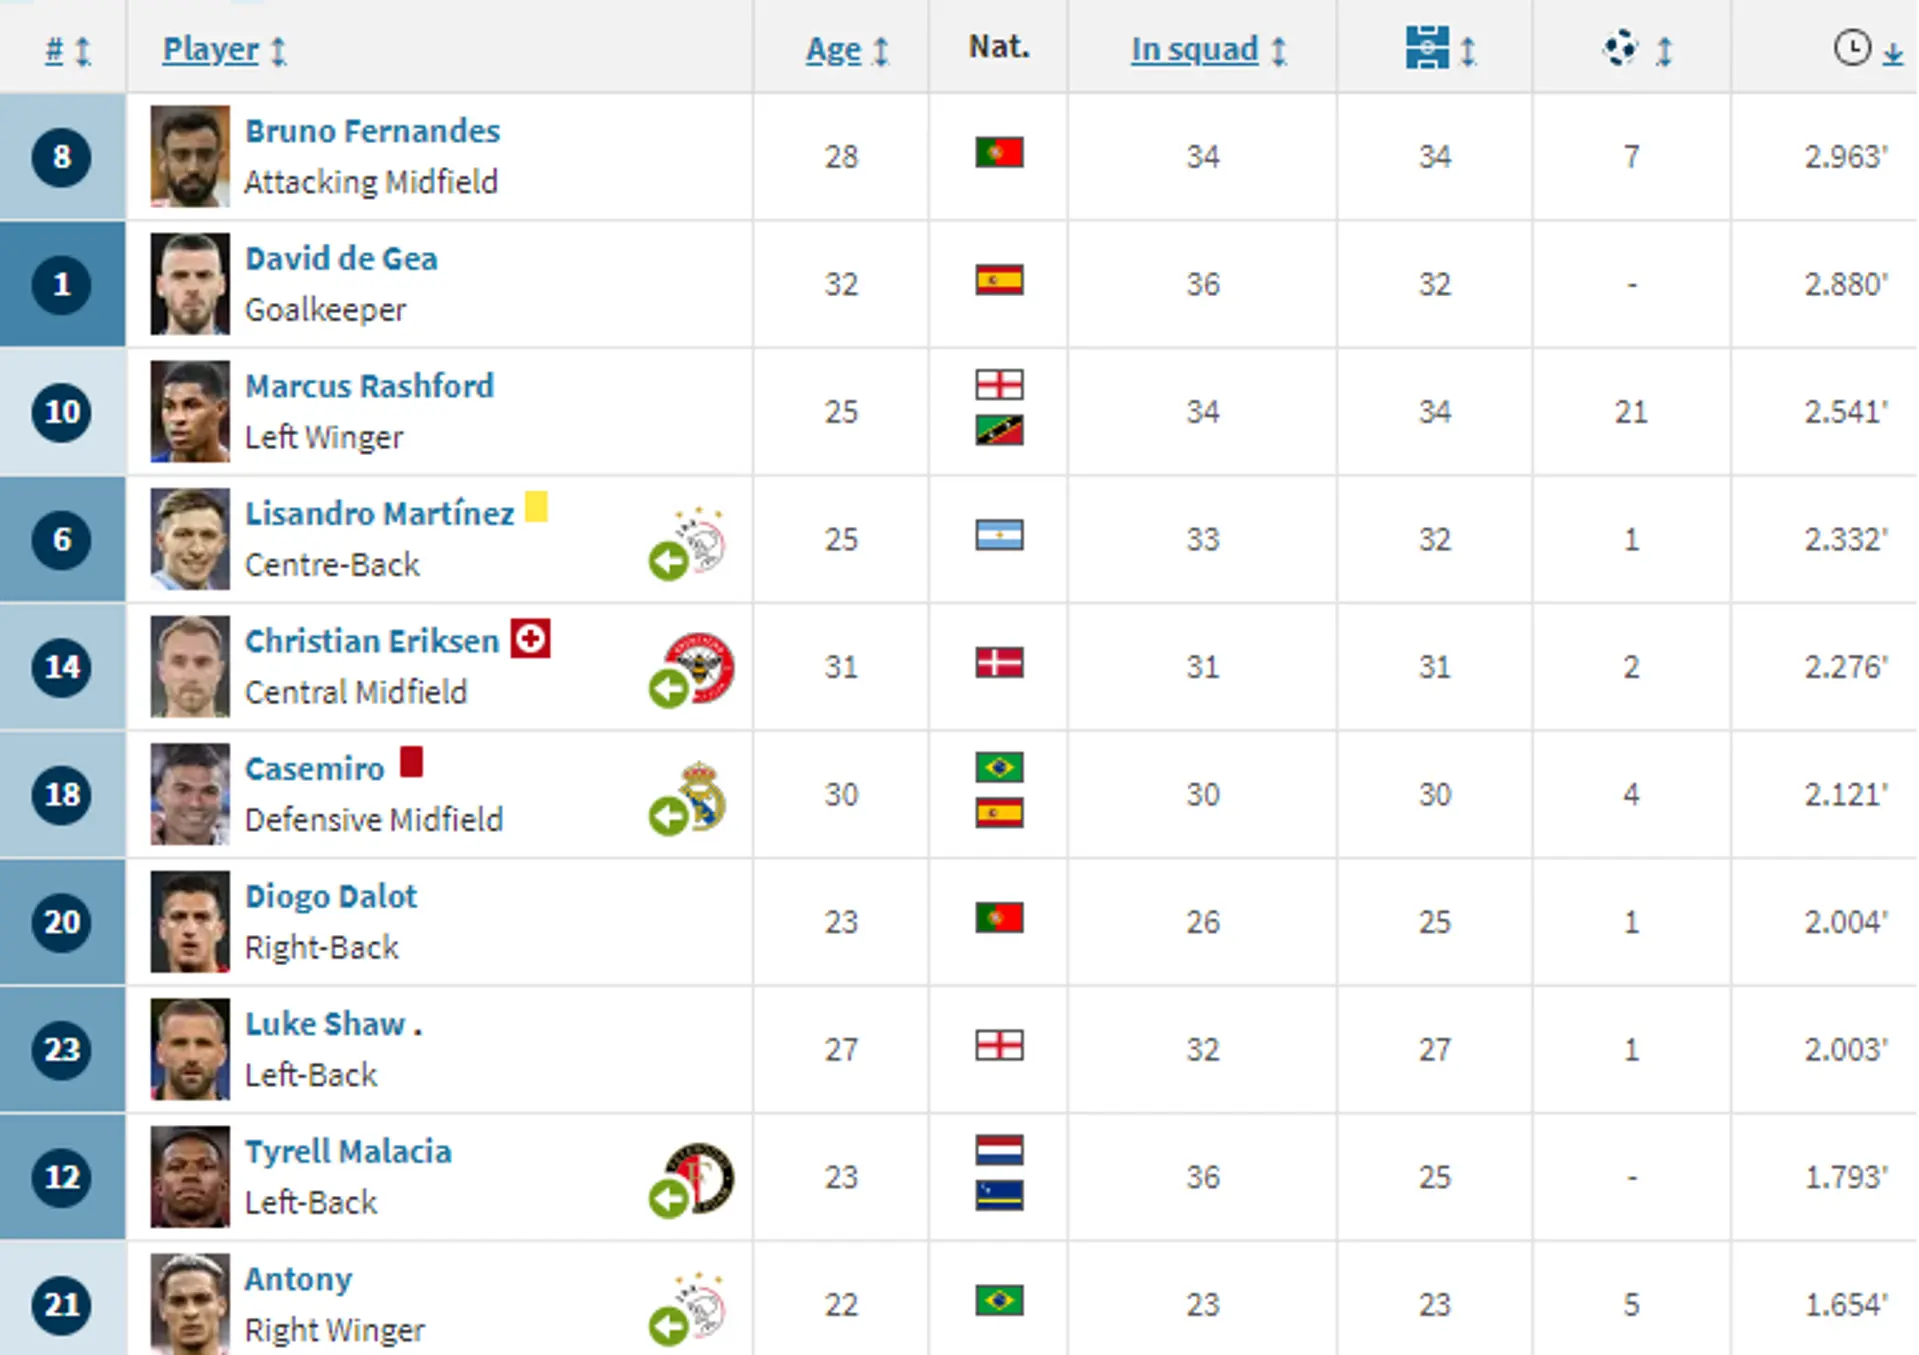Sort by goals football icon column
Screen dimensions: 1919x1355
pyautogui.click(x=1621, y=48)
